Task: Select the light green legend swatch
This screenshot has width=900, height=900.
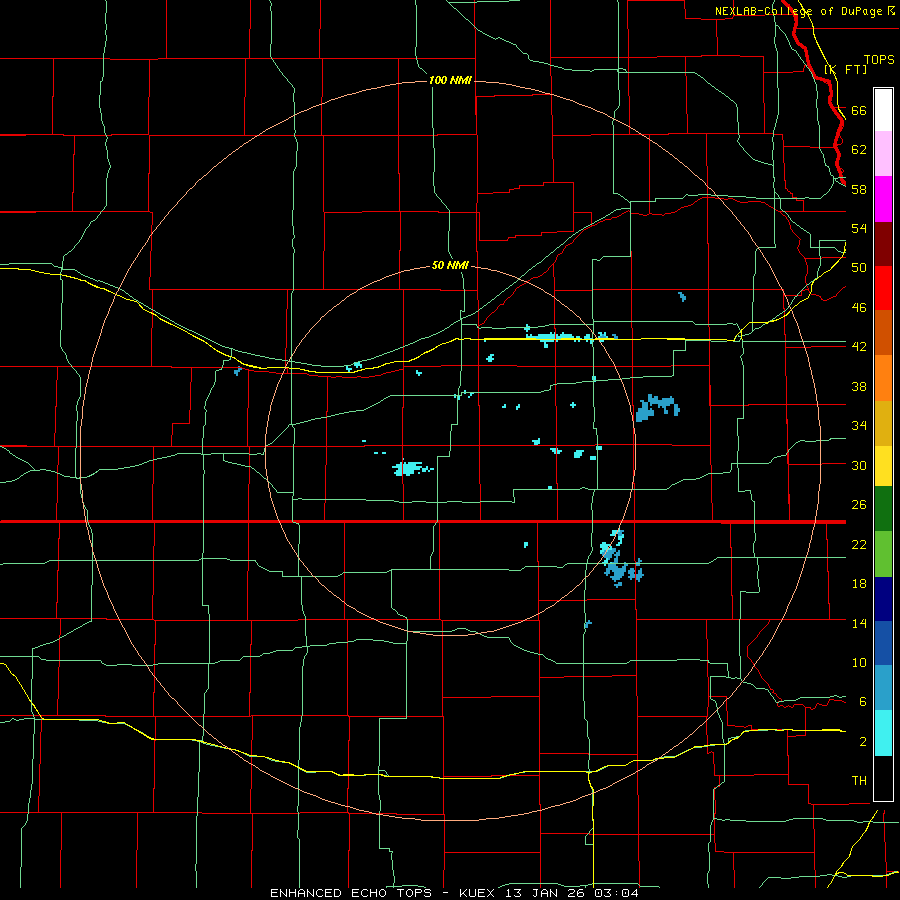Action: [x=883, y=554]
